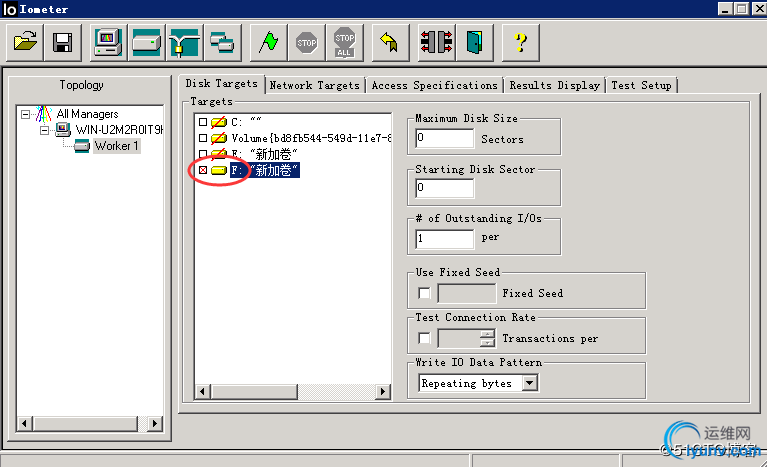767x467 pixels.
Task: Start a new manager
Action: pyautogui.click(x=109, y=43)
